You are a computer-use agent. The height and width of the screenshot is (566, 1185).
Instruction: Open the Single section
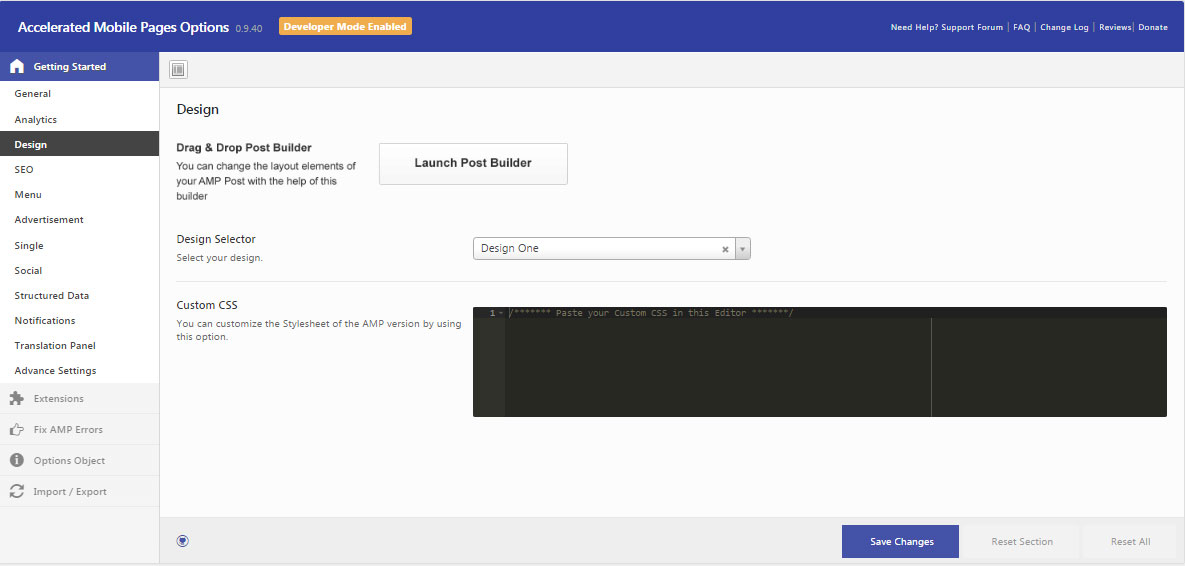click(x=79, y=246)
